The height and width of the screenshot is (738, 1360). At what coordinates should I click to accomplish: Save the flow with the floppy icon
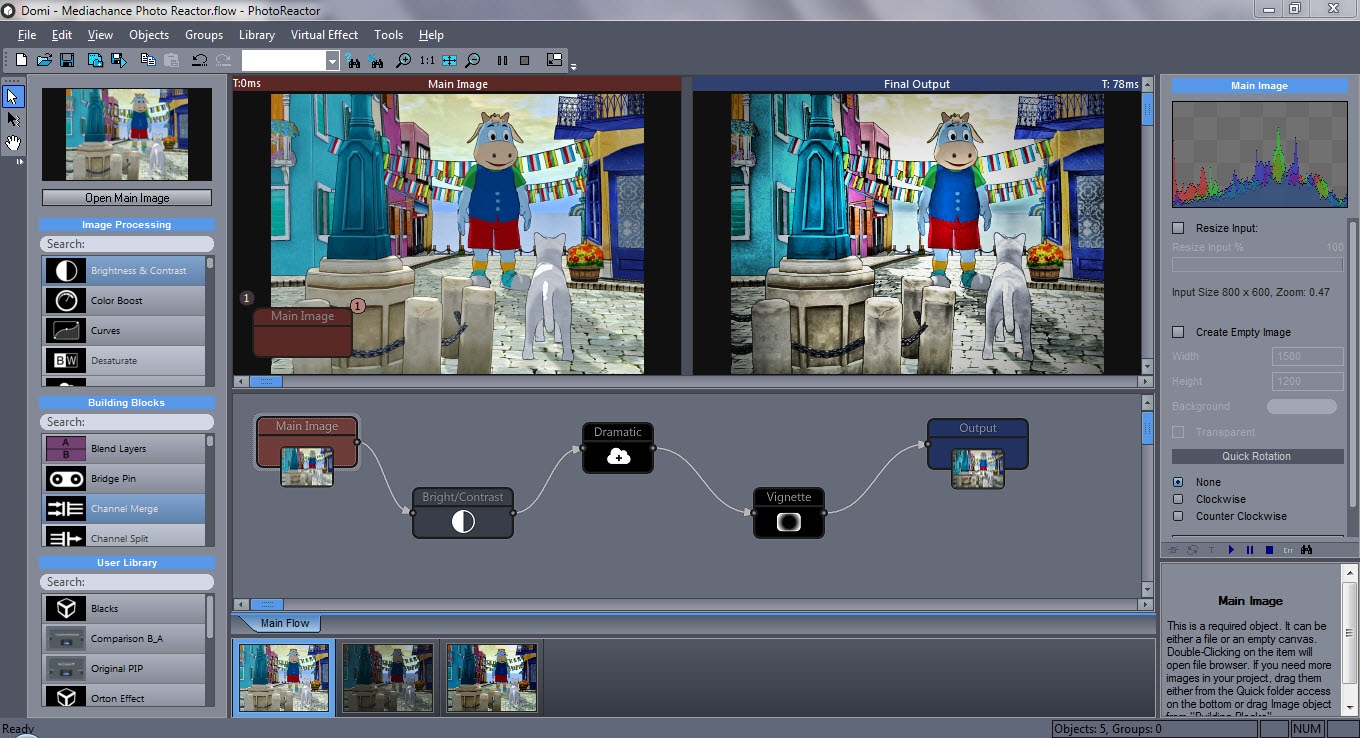(x=67, y=61)
